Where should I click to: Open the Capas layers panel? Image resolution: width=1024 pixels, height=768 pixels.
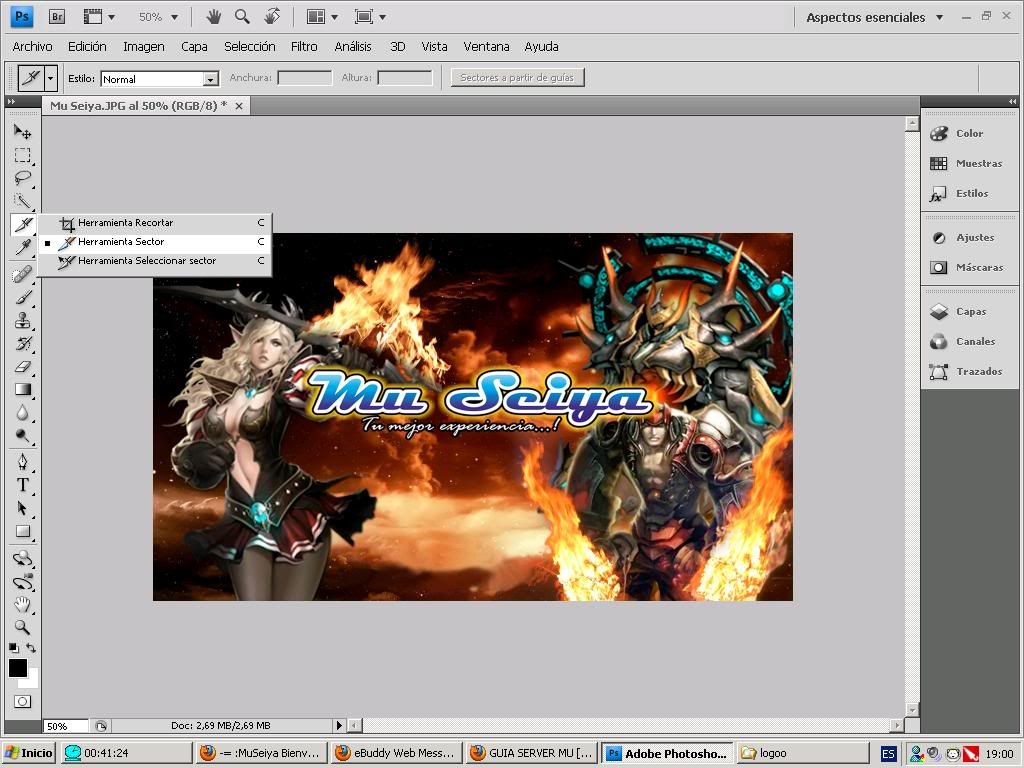970,312
